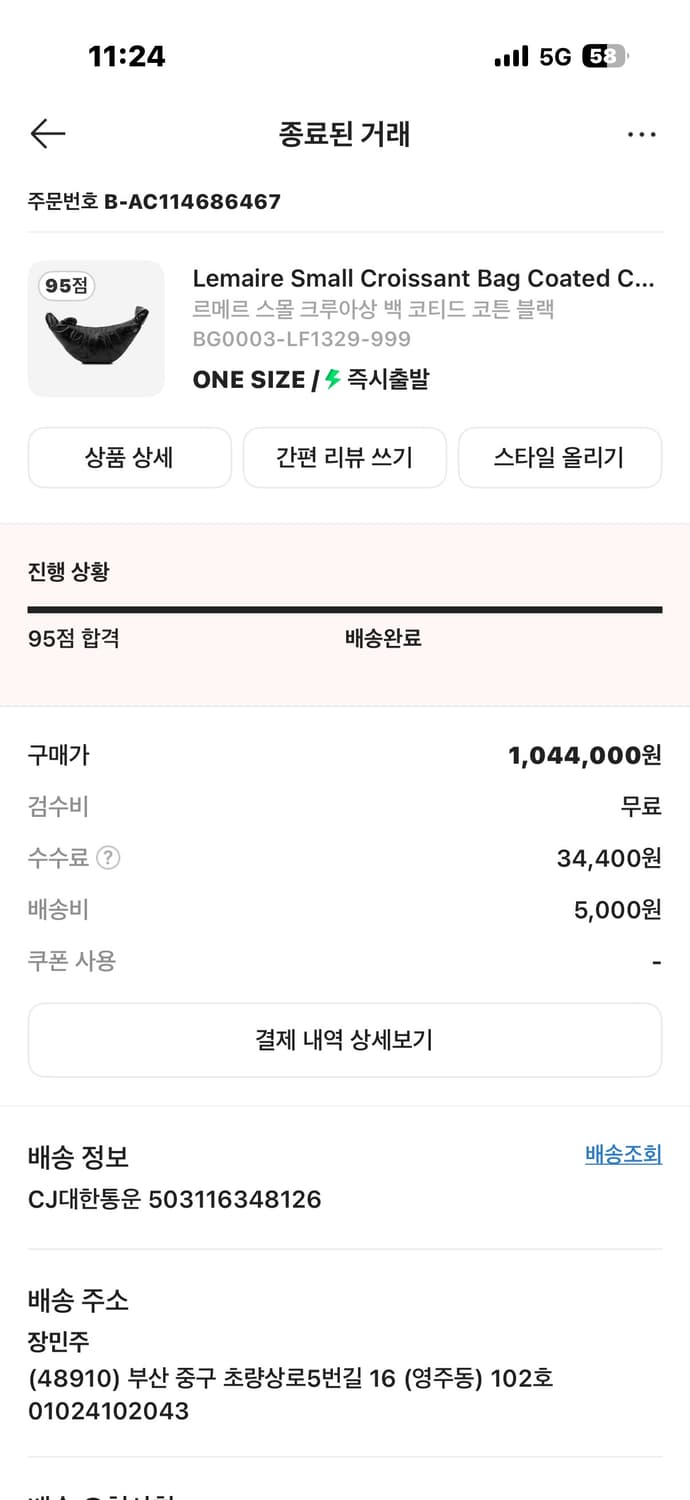
Task: Open the more options ellipsis menu
Action: click(x=642, y=133)
